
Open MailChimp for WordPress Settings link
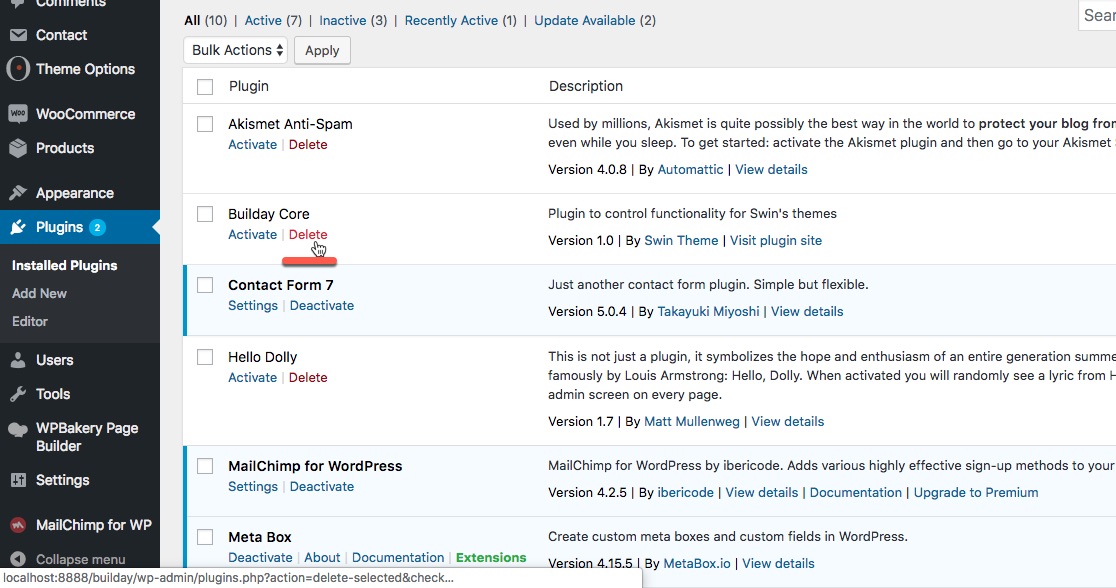[x=253, y=486]
